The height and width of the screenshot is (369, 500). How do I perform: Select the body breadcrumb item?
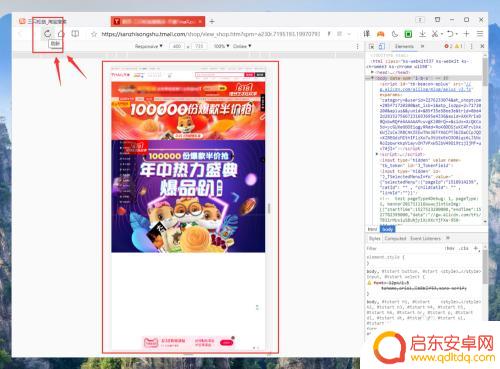point(387,229)
